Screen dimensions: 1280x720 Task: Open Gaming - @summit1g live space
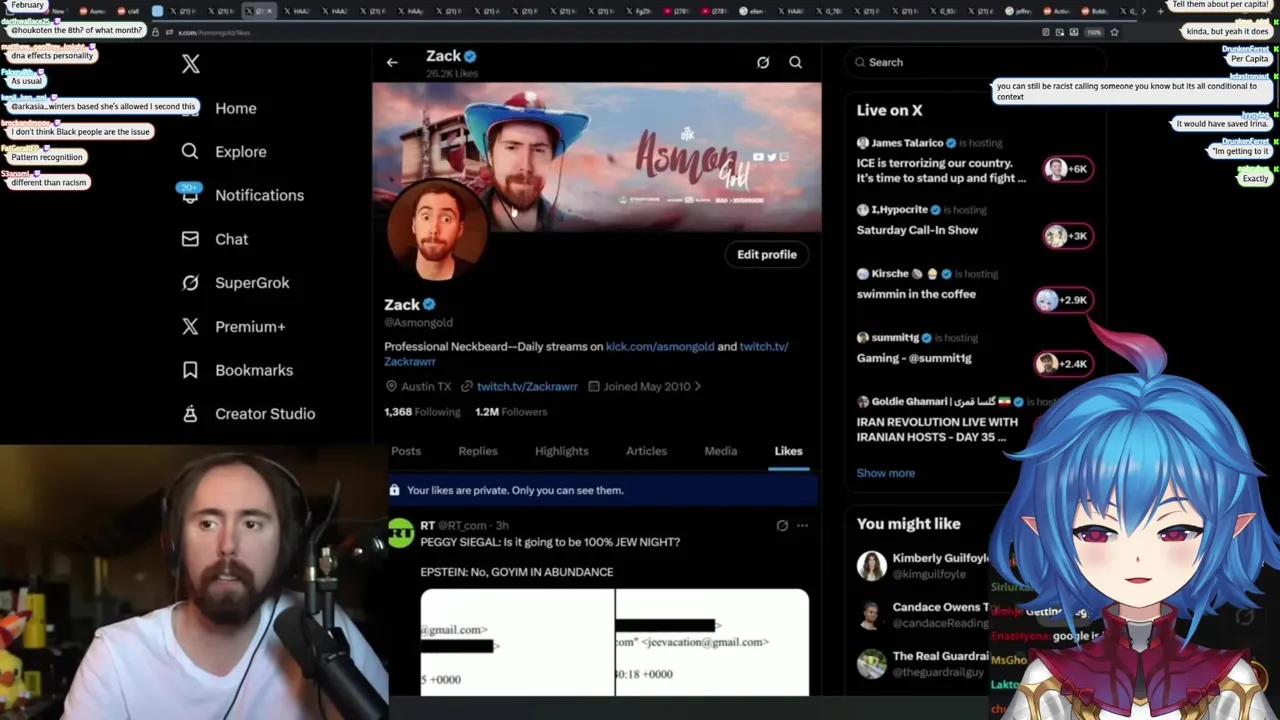pos(914,358)
